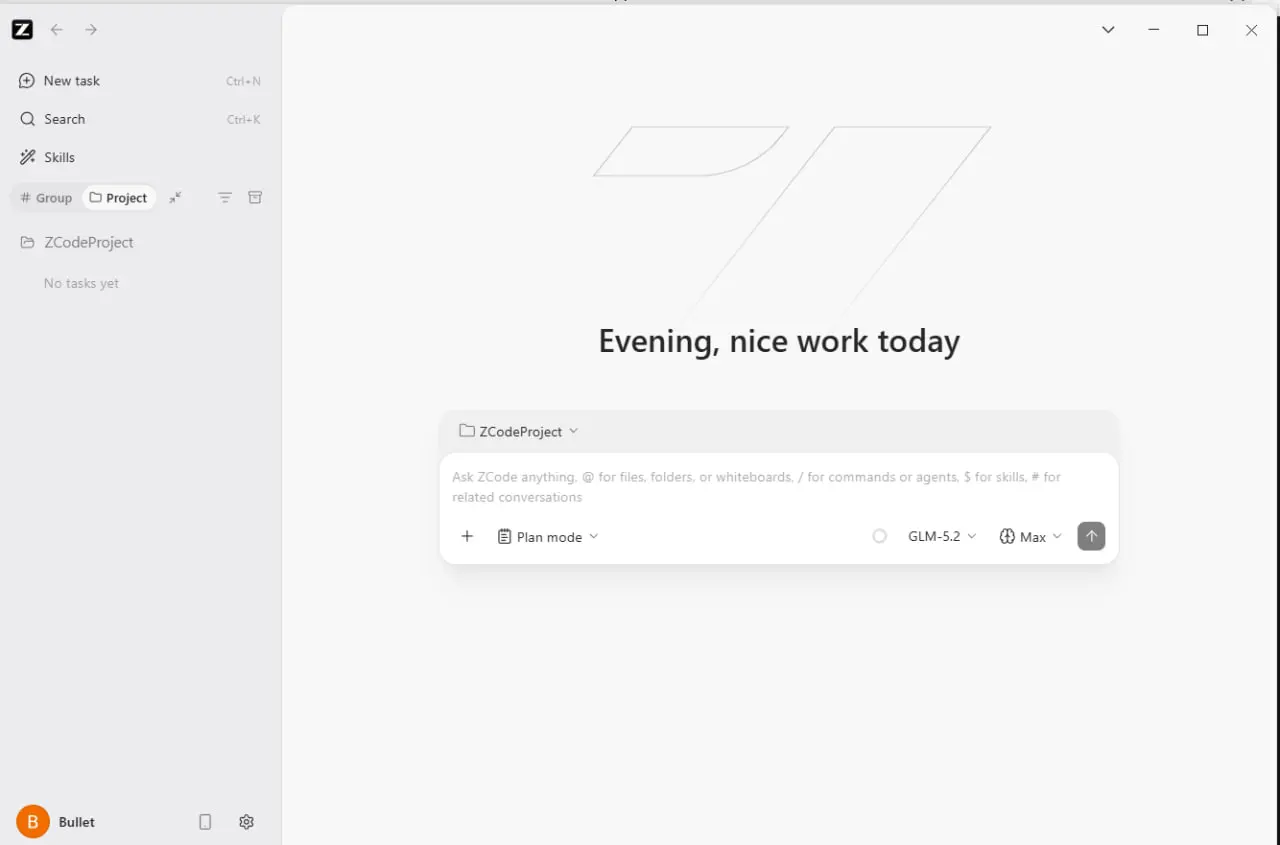Select ZCodeProject in the sidebar list
Image resolution: width=1280 pixels, height=845 pixels.
(140, 242)
